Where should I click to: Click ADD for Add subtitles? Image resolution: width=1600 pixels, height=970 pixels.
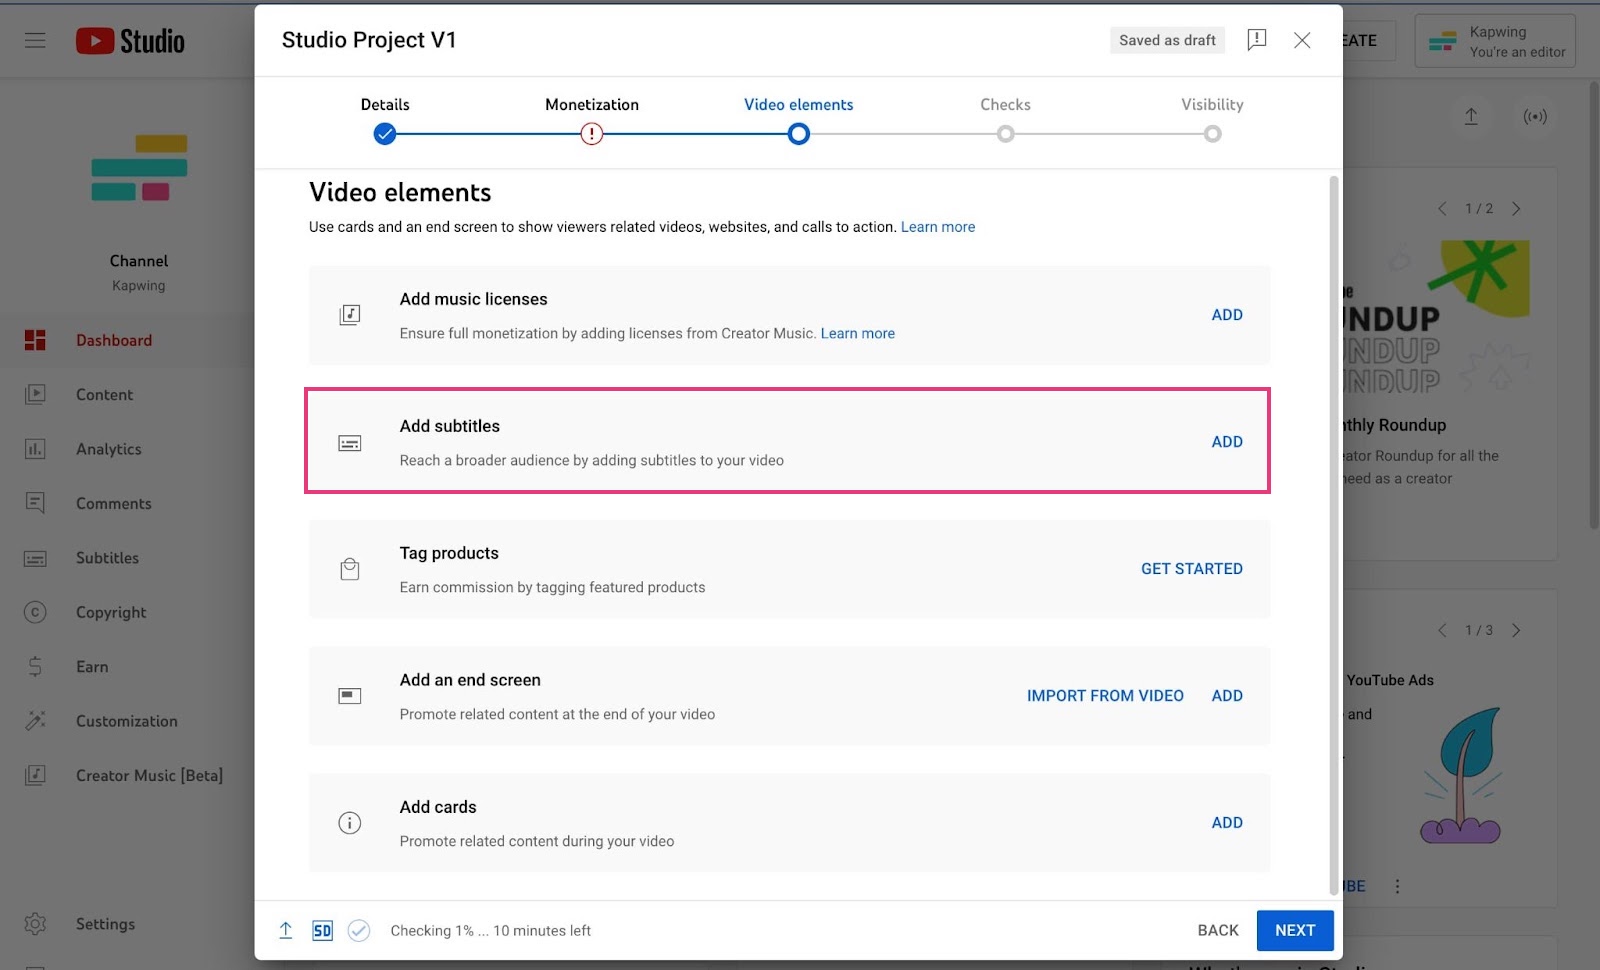pos(1227,442)
